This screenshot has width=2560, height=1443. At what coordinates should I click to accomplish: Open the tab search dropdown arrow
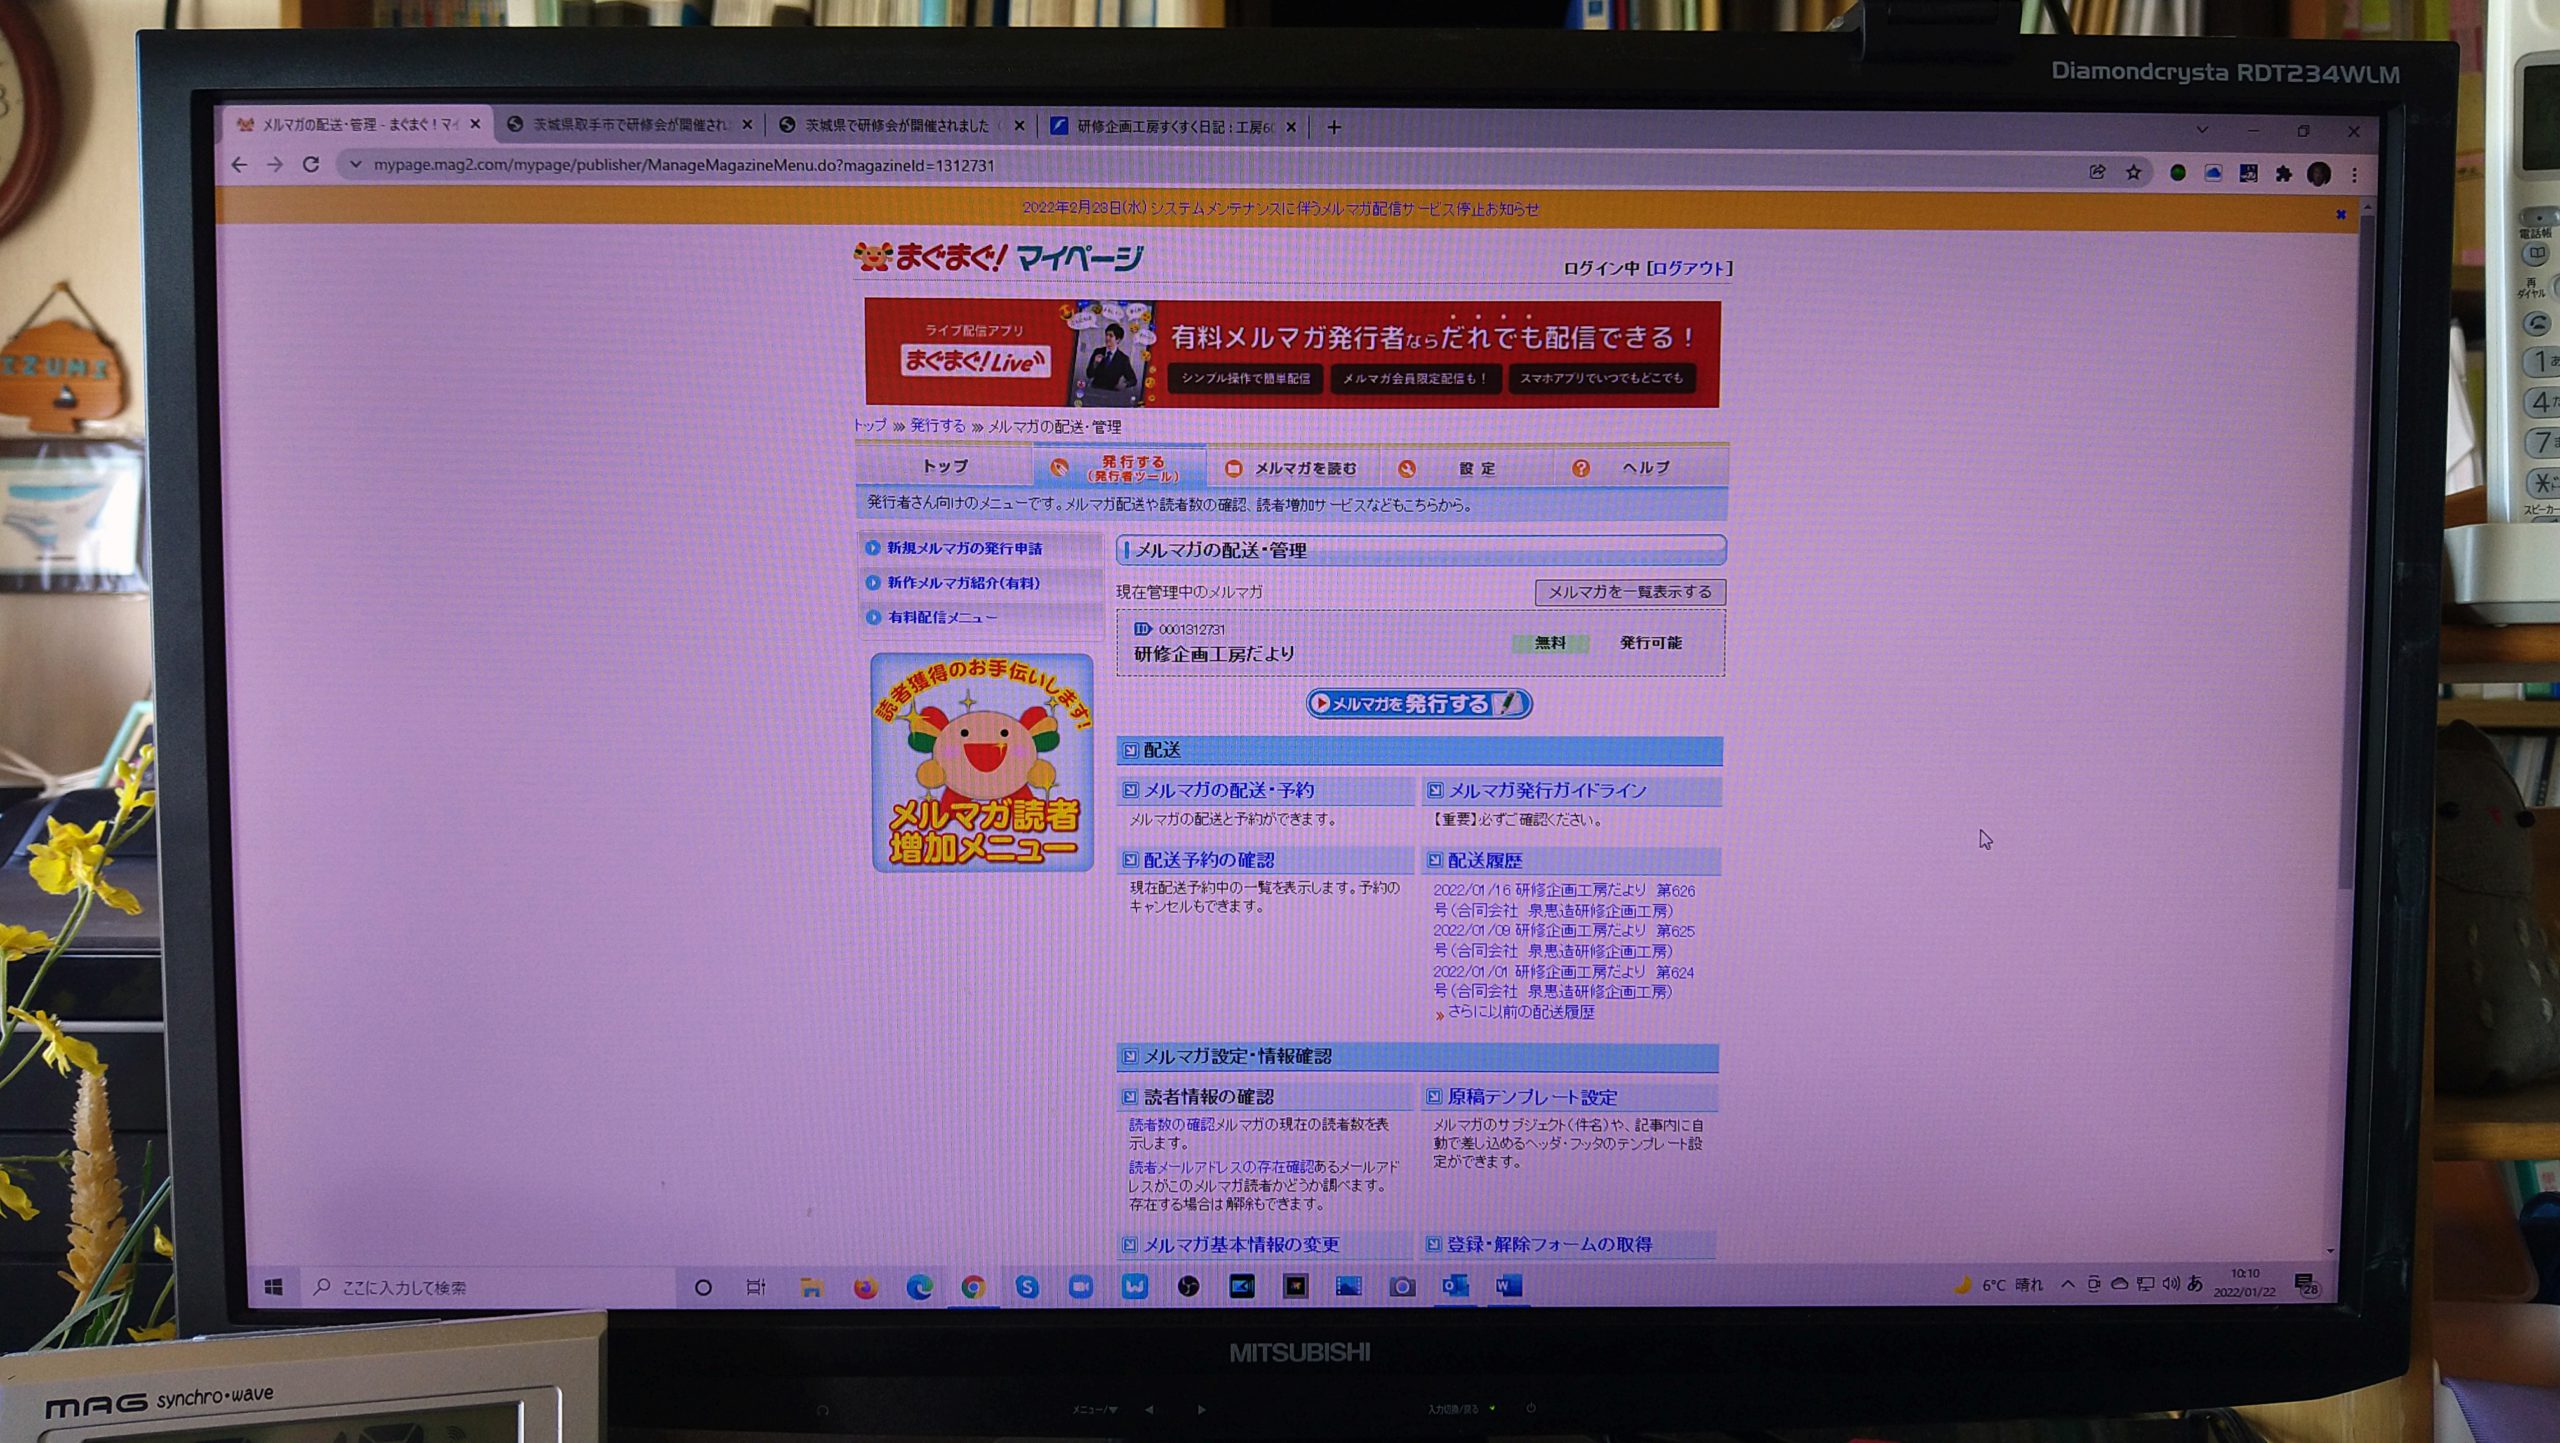click(2202, 131)
